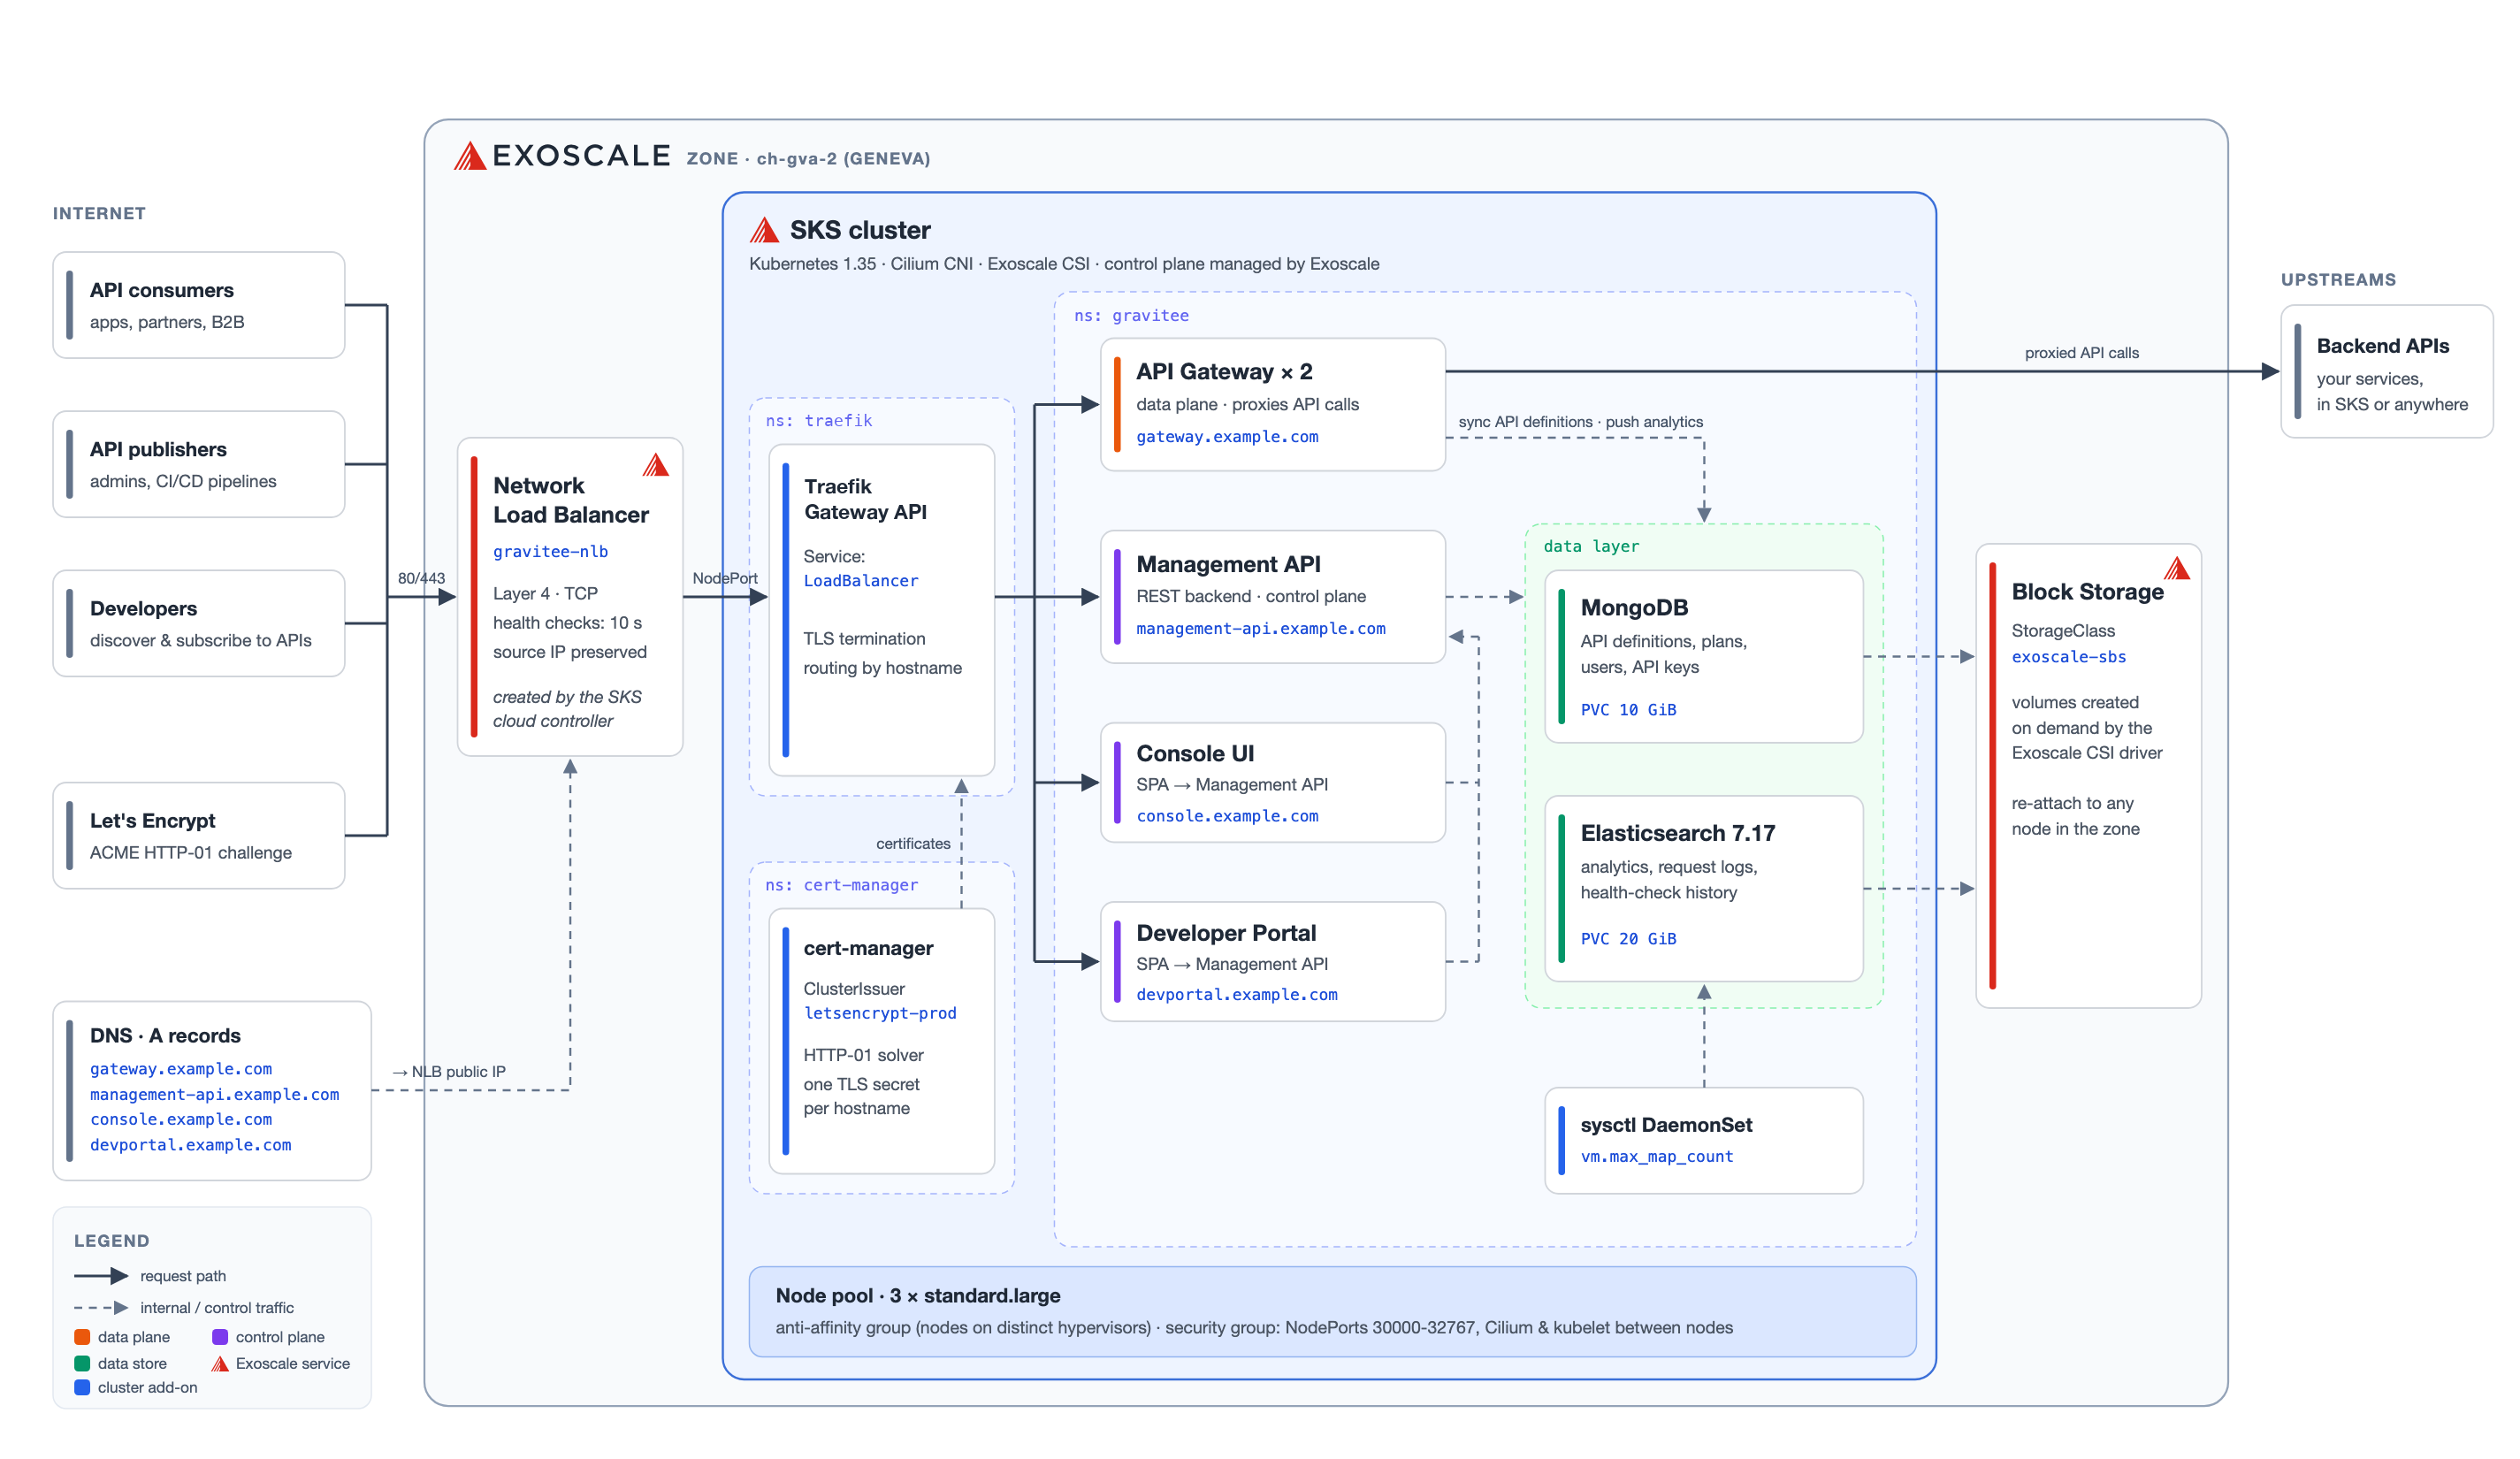Click the "80/443" port label
2520x1459 pixels.
click(421, 578)
